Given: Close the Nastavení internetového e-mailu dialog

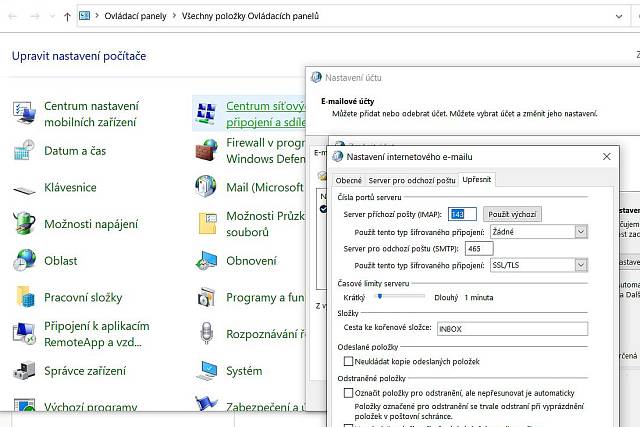Looking at the screenshot, I should (x=607, y=157).
